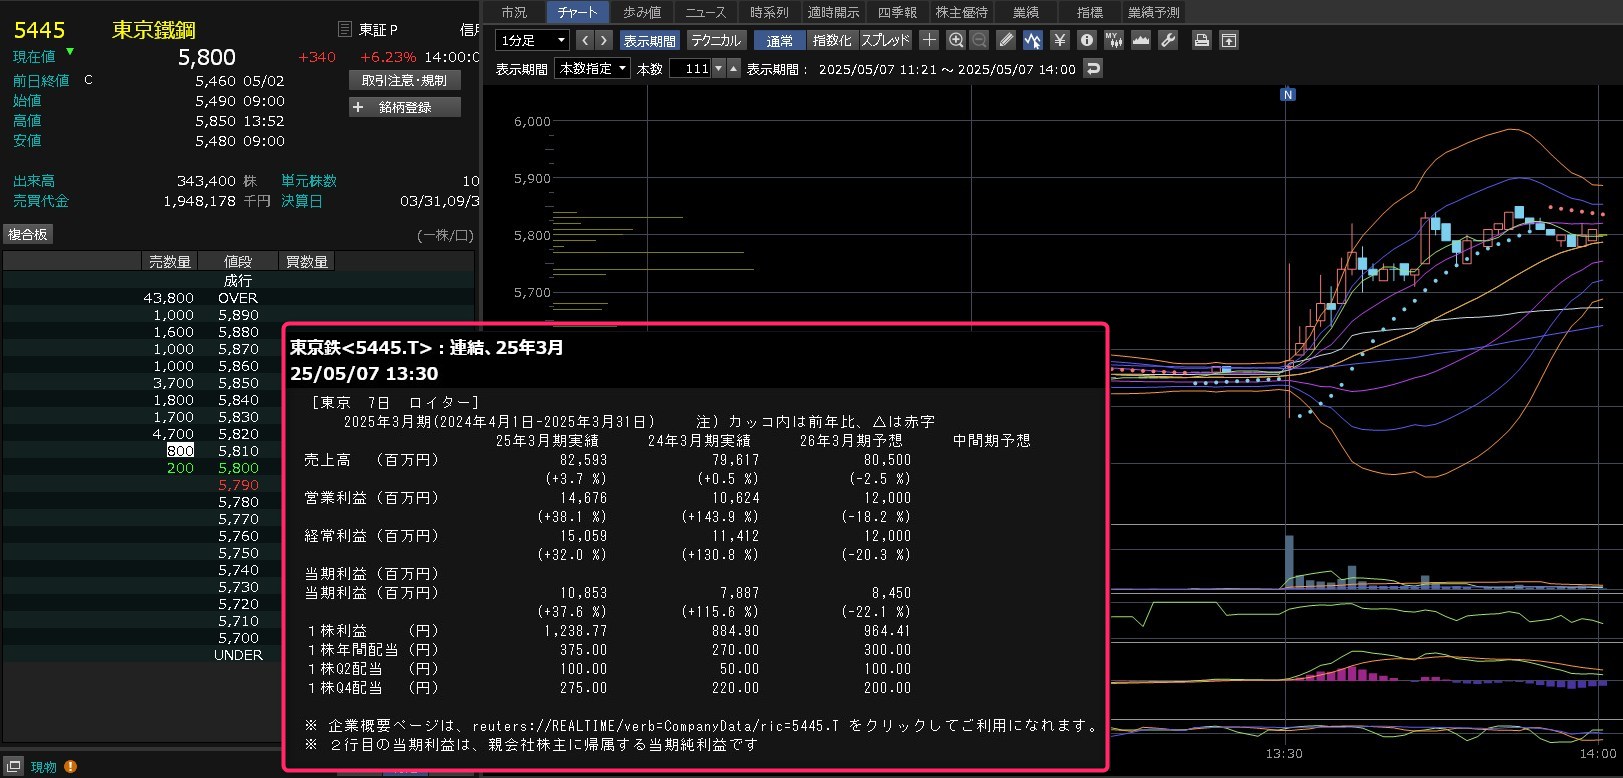Click the 取引注意・規制 button

click(x=405, y=80)
